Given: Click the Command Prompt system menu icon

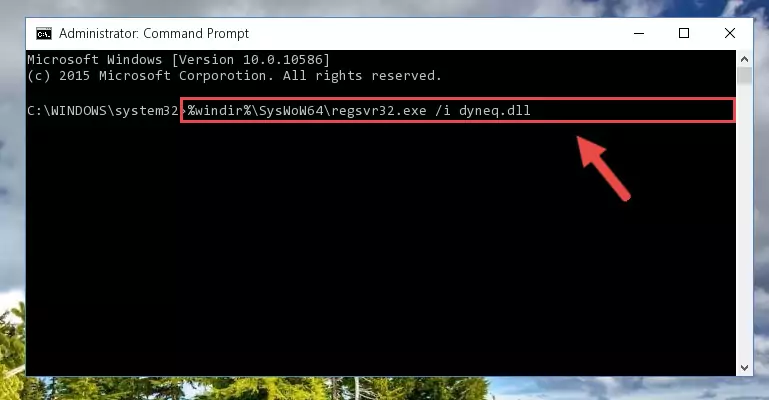Looking at the screenshot, I should pyautogui.click(x=44, y=33).
